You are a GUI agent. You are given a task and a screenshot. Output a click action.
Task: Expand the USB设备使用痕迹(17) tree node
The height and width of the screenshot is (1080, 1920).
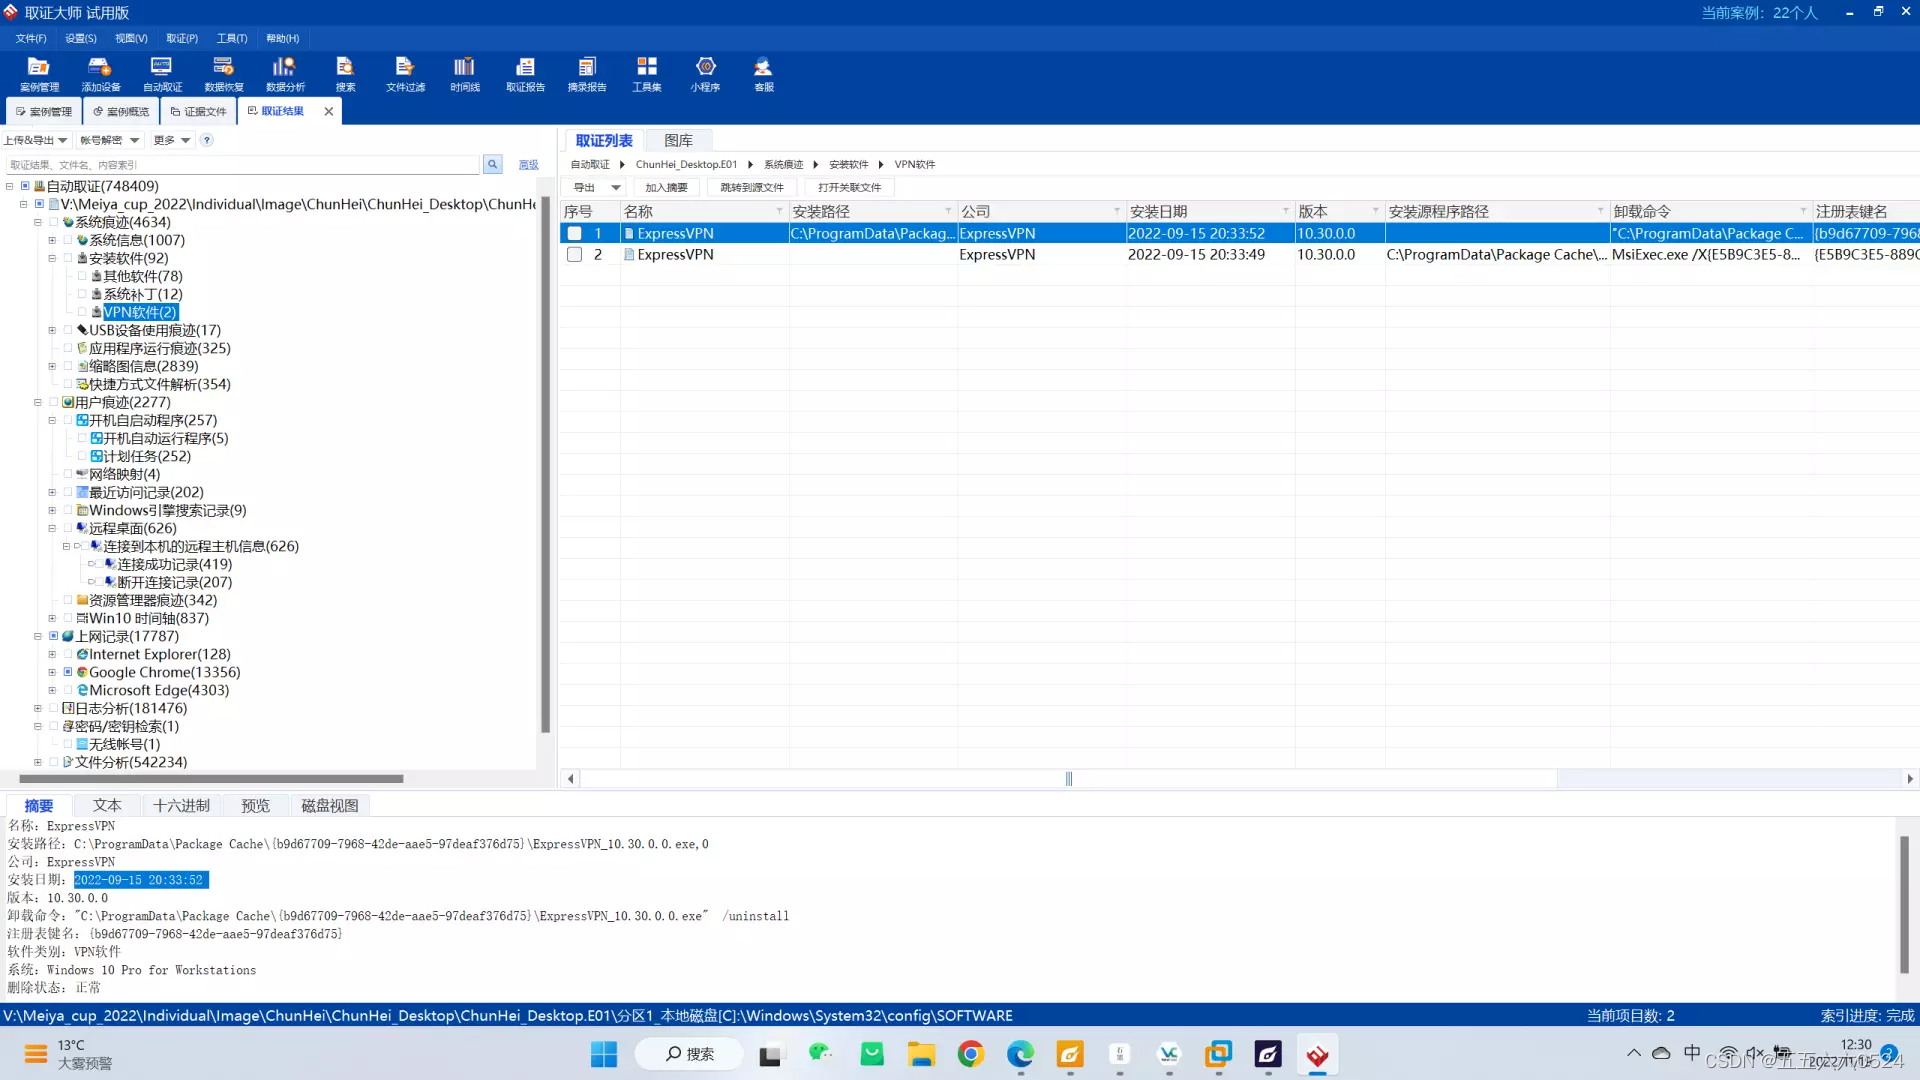point(52,330)
